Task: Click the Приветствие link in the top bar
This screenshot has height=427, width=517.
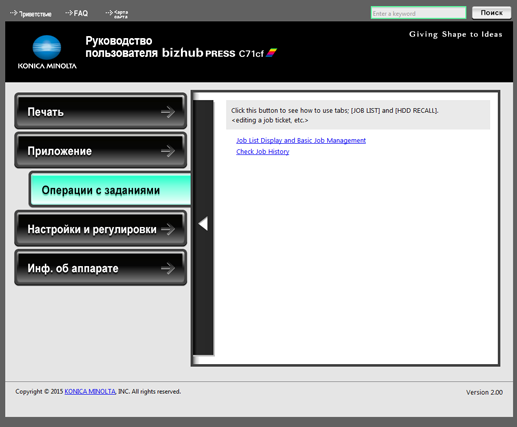Action: point(31,13)
